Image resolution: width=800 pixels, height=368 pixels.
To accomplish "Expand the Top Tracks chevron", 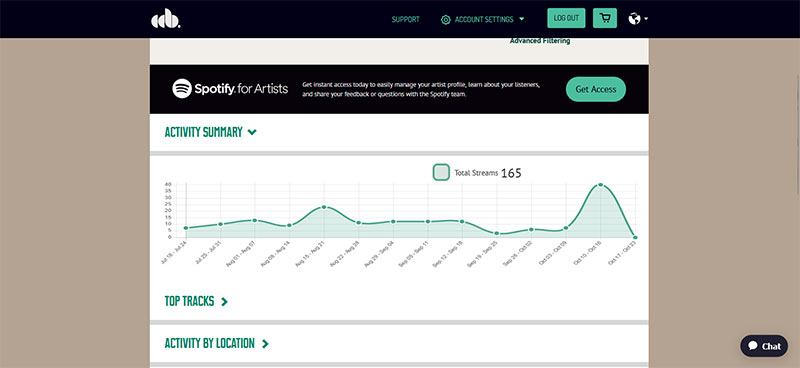I will pyautogui.click(x=224, y=302).
